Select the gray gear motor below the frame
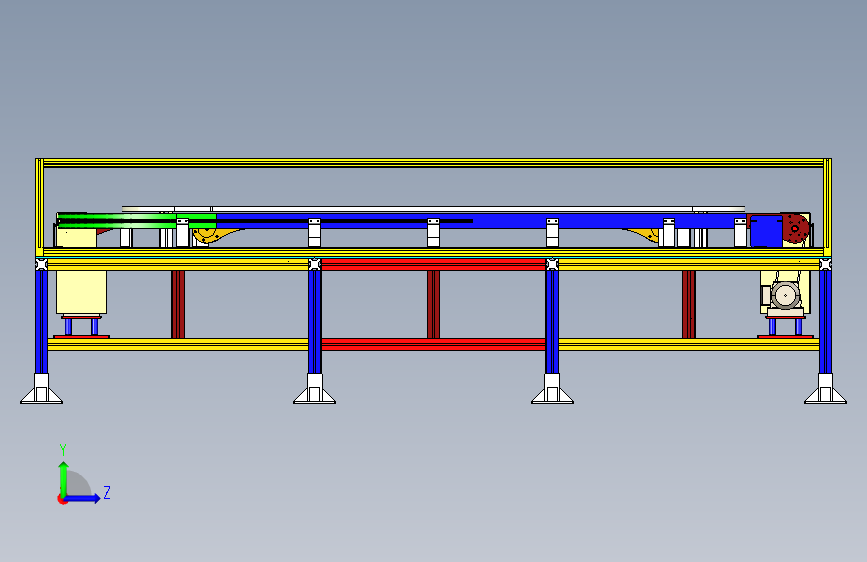 point(784,296)
